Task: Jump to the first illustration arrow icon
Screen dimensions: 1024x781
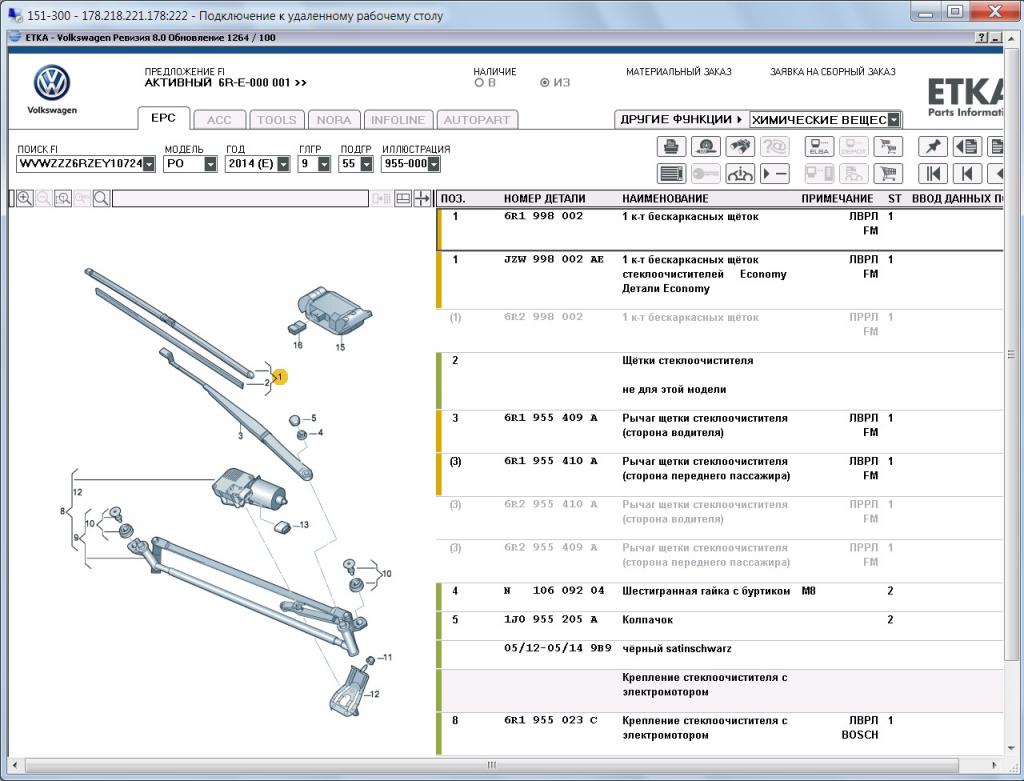Action: pyautogui.click(x=933, y=174)
